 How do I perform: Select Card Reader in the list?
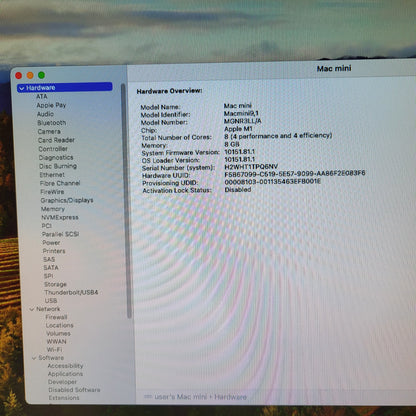pyautogui.click(x=56, y=140)
